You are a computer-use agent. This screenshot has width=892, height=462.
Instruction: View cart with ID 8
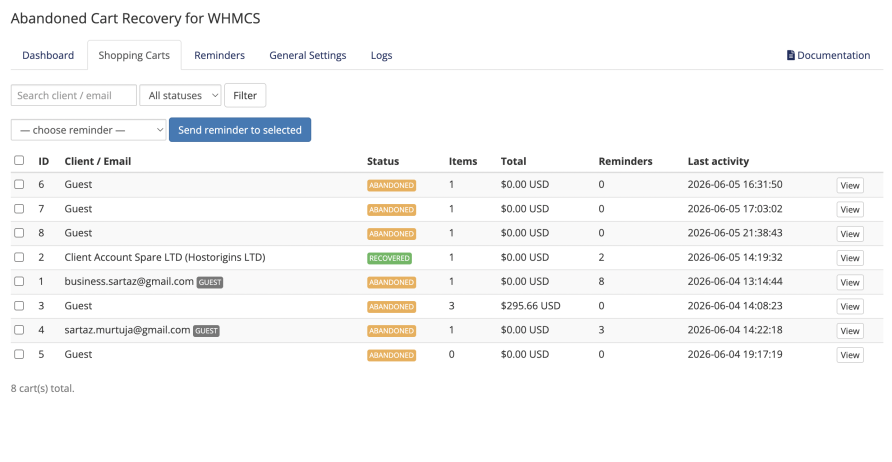[x=850, y=233]
